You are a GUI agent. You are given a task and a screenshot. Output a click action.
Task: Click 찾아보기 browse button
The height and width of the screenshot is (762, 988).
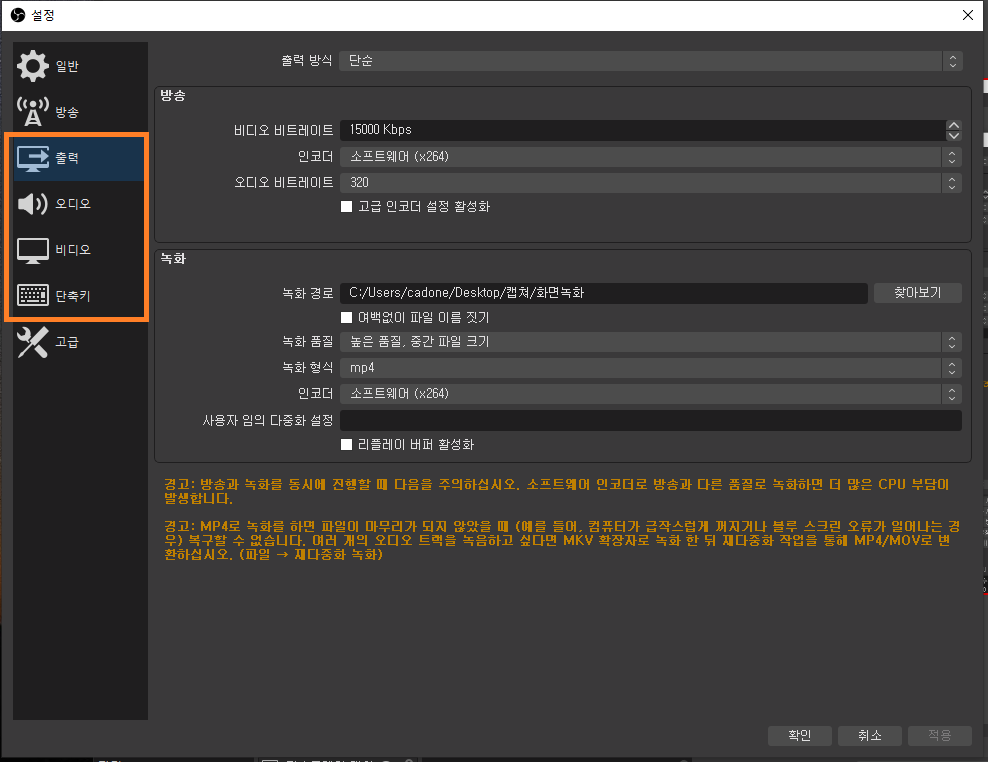pyautogui.click(x=917, y=292)
